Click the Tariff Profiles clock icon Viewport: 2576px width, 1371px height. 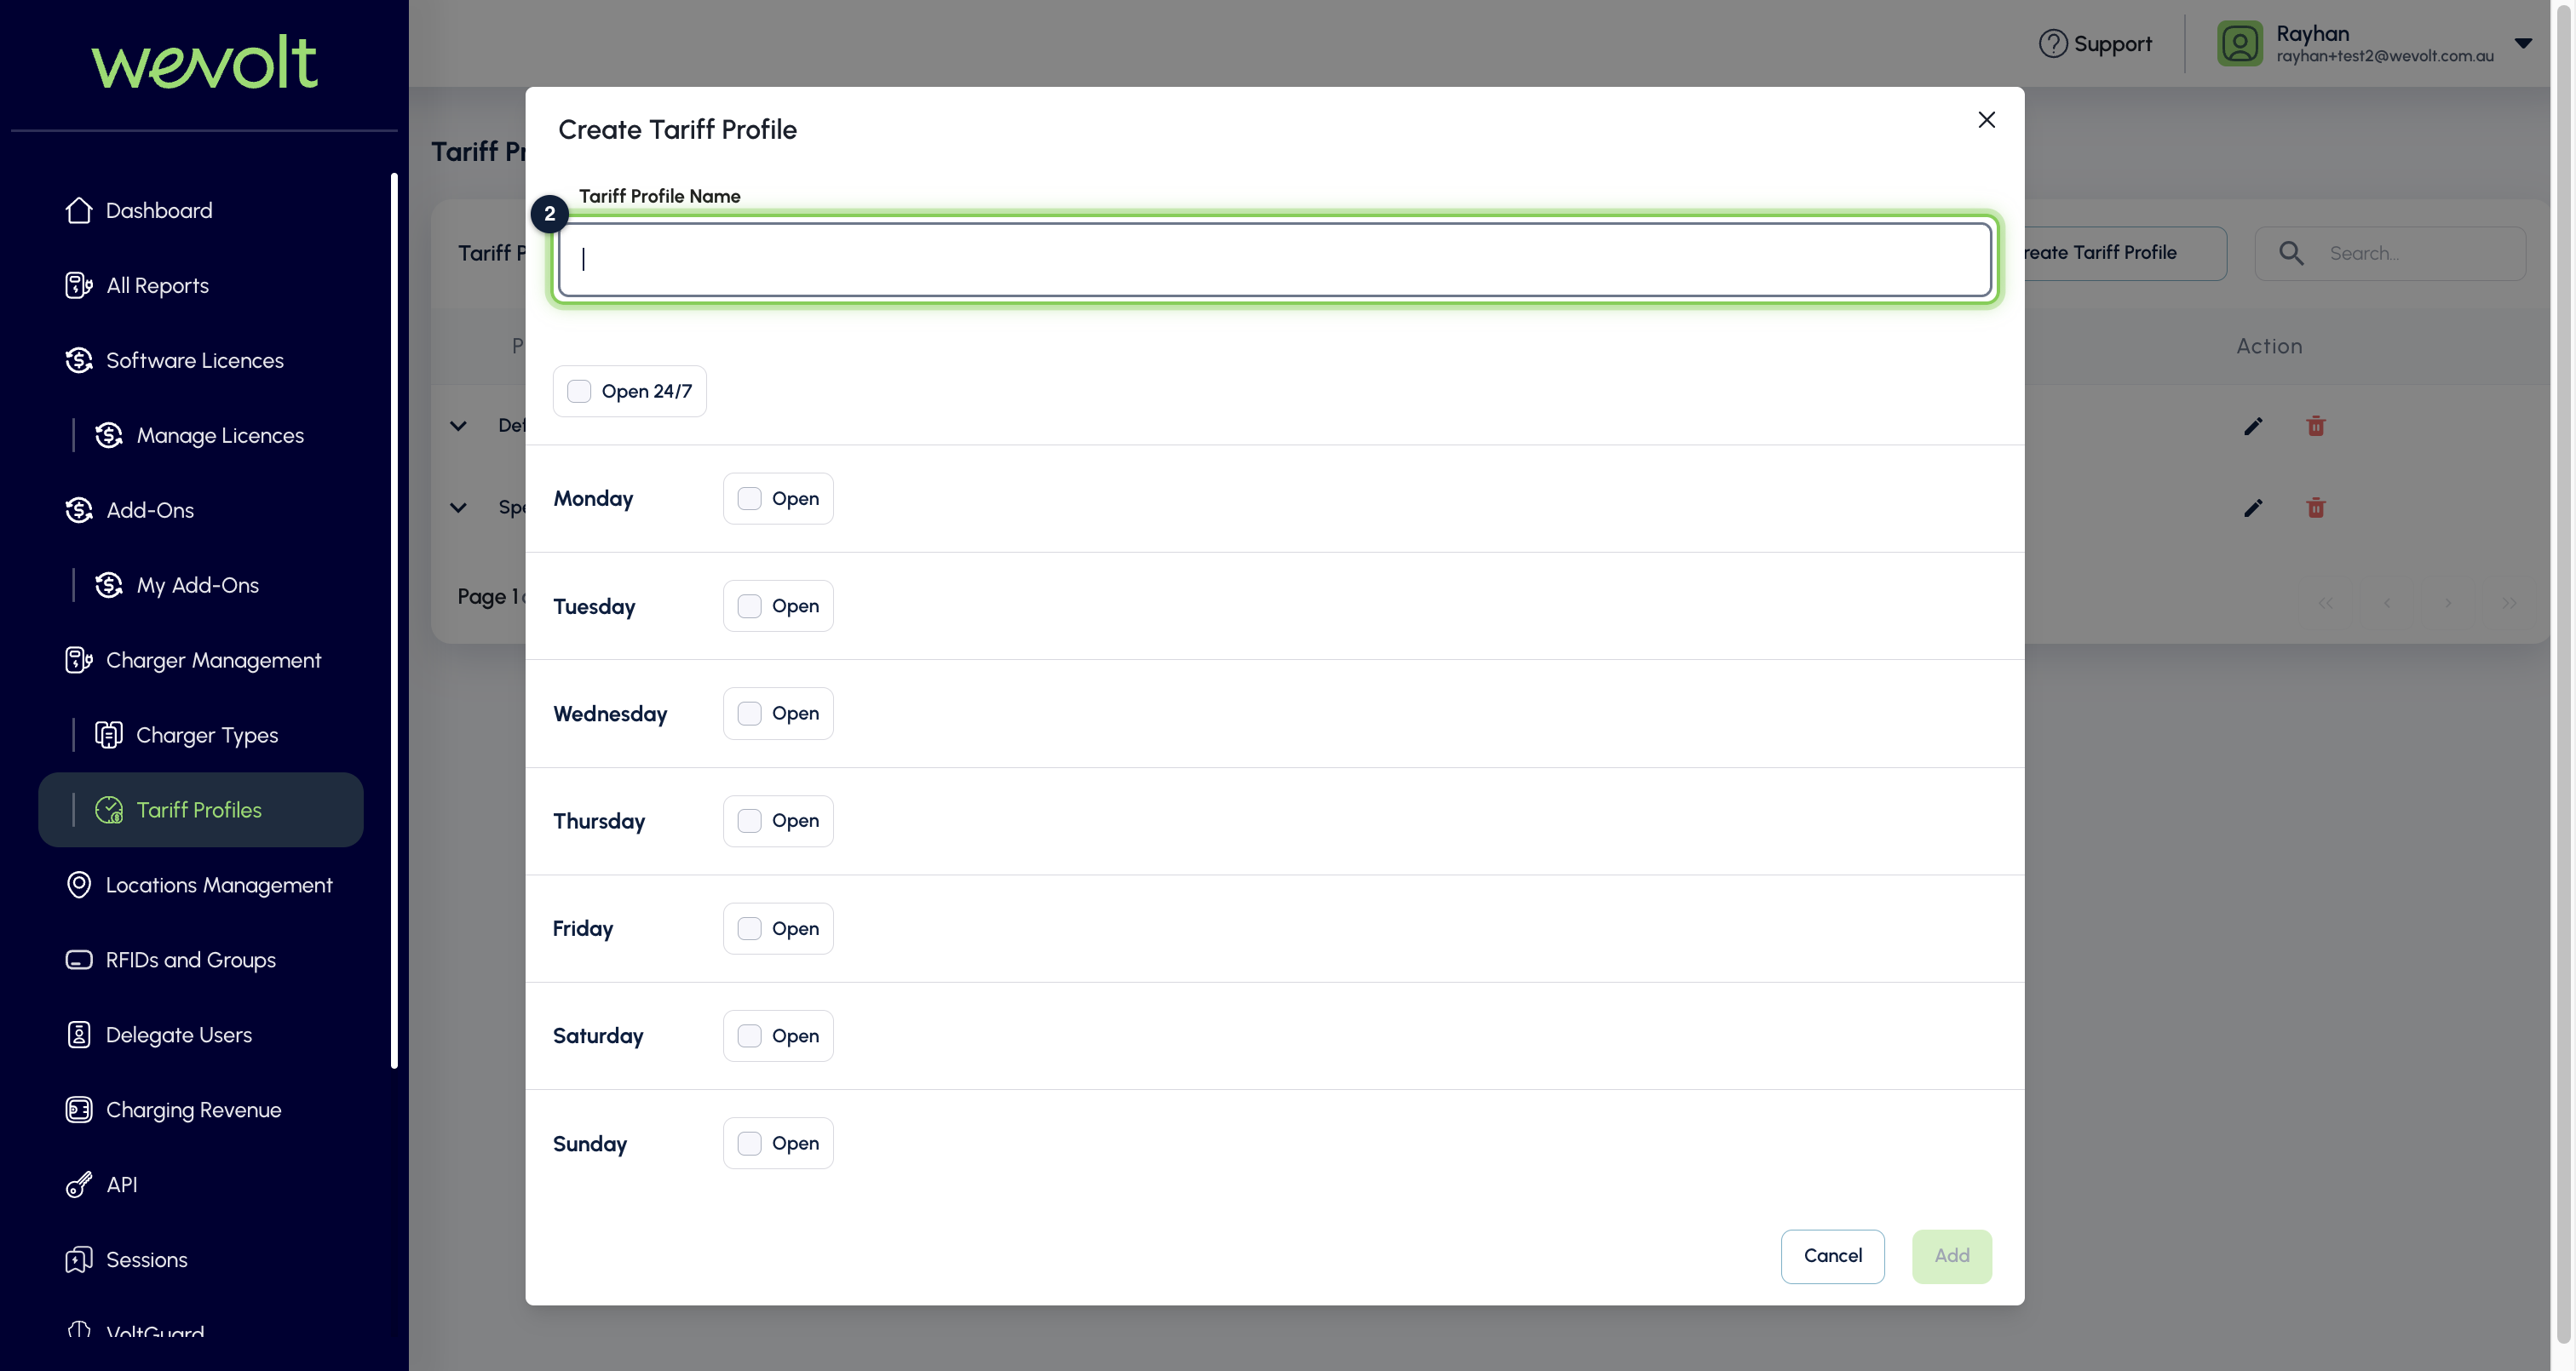109,810
